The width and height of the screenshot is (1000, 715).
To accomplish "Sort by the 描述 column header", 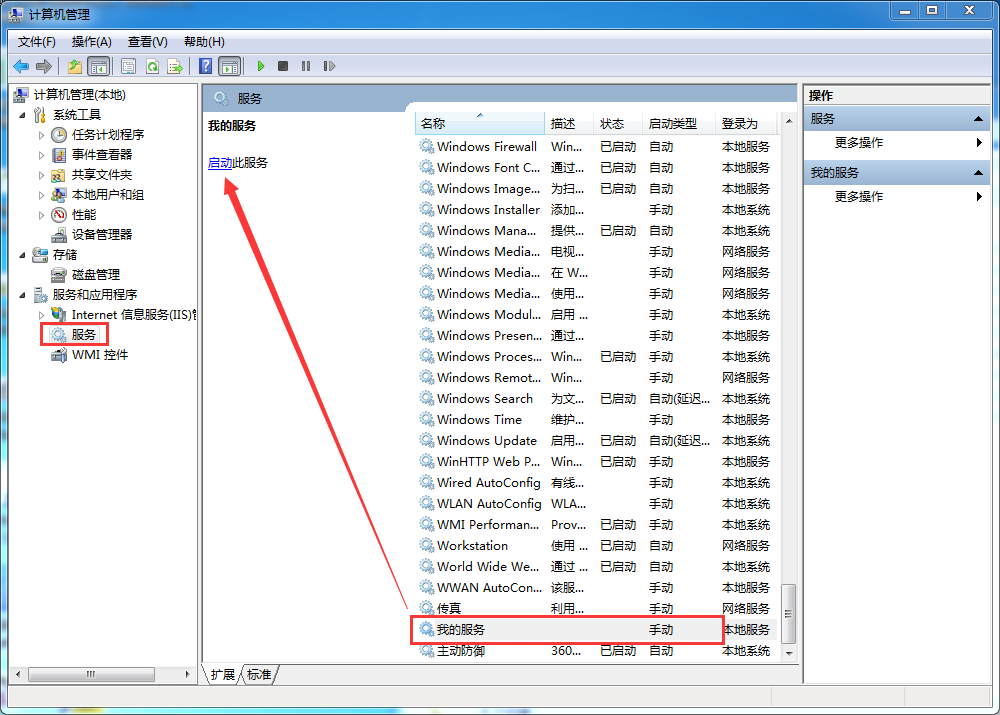I will click(x=569, y=124).
